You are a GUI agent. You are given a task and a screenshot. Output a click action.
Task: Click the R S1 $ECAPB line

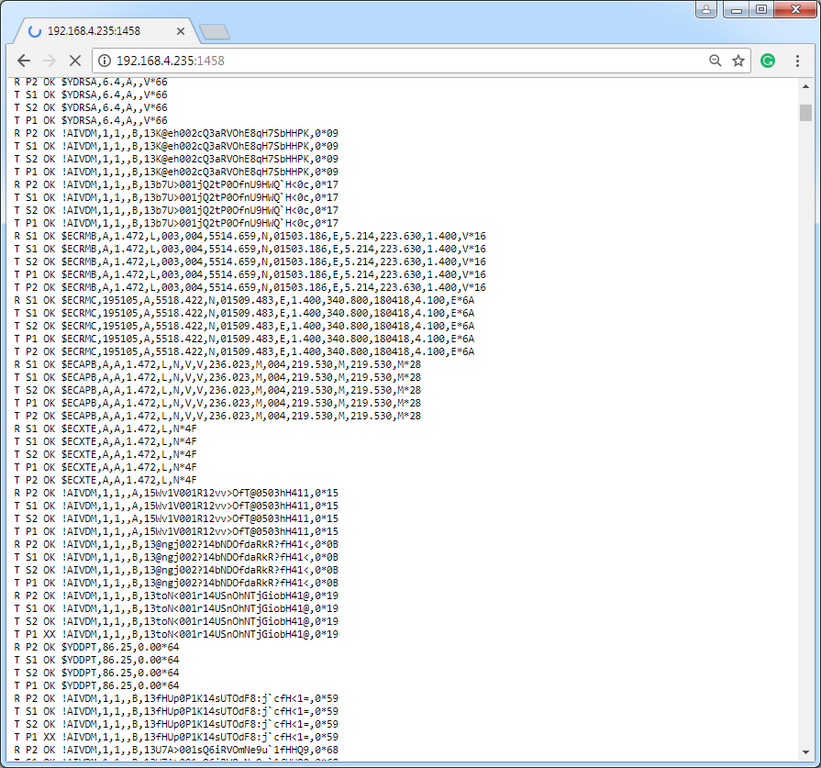coord(217,364)
